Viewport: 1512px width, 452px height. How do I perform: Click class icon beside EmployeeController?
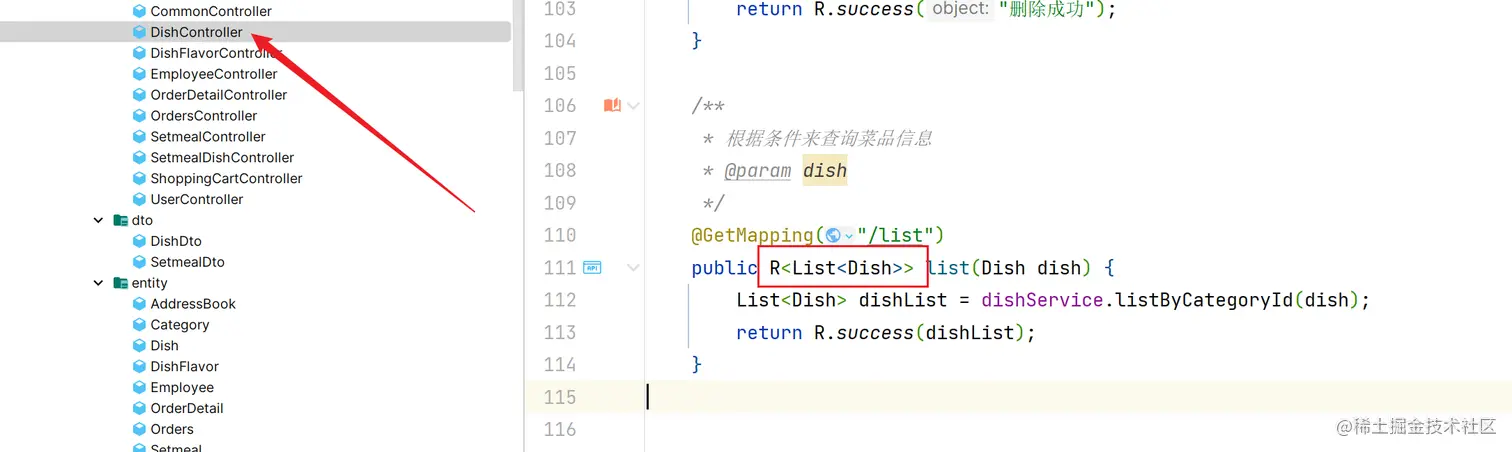(x=140, y=74)
